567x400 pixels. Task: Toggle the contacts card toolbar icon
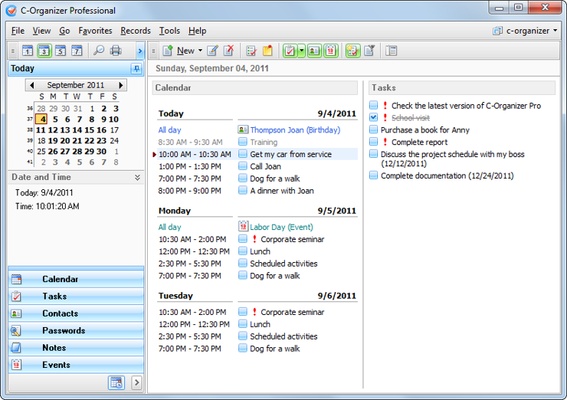pyautogui.click(x=314, y=51)
